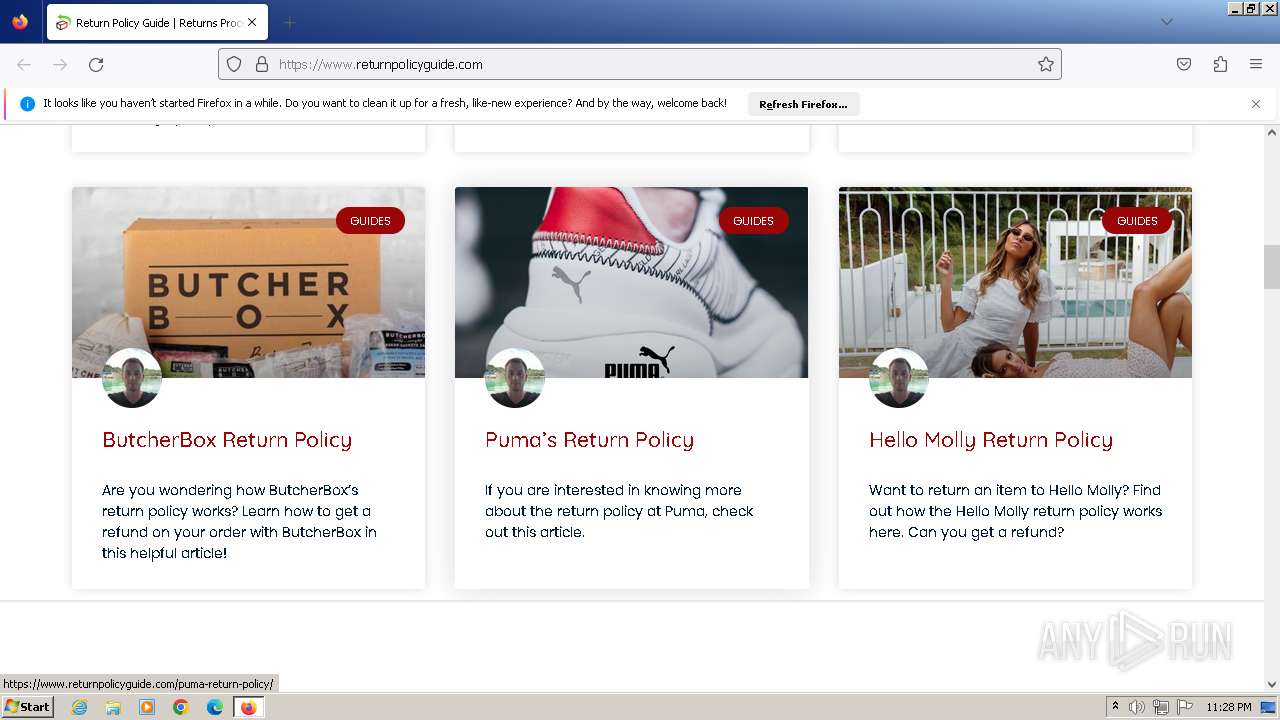Click GUIDES badge on ButcherBox card

[370, 221]
